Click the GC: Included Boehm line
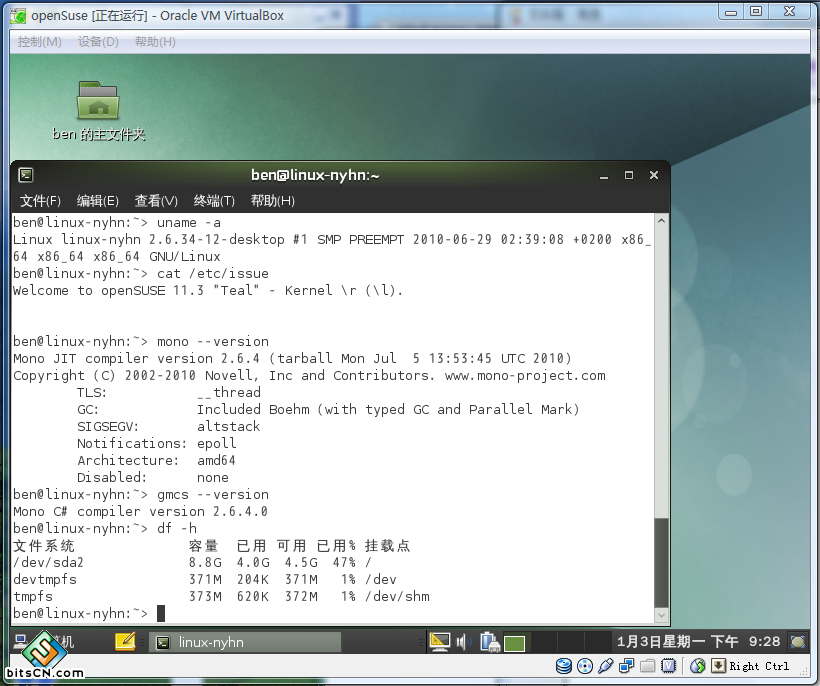 [x=328, y=409]
